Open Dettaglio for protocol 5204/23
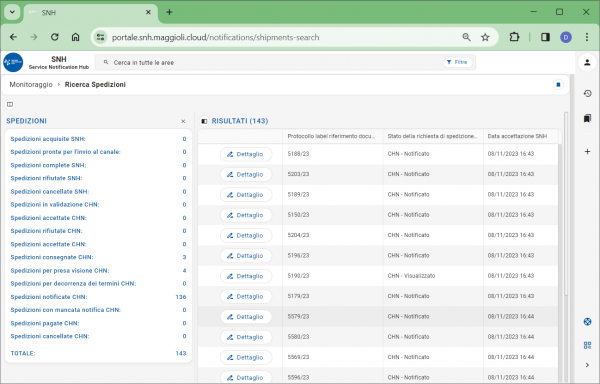Image resolution: width=600 pixels, height=384 pixels. [246, 235]
